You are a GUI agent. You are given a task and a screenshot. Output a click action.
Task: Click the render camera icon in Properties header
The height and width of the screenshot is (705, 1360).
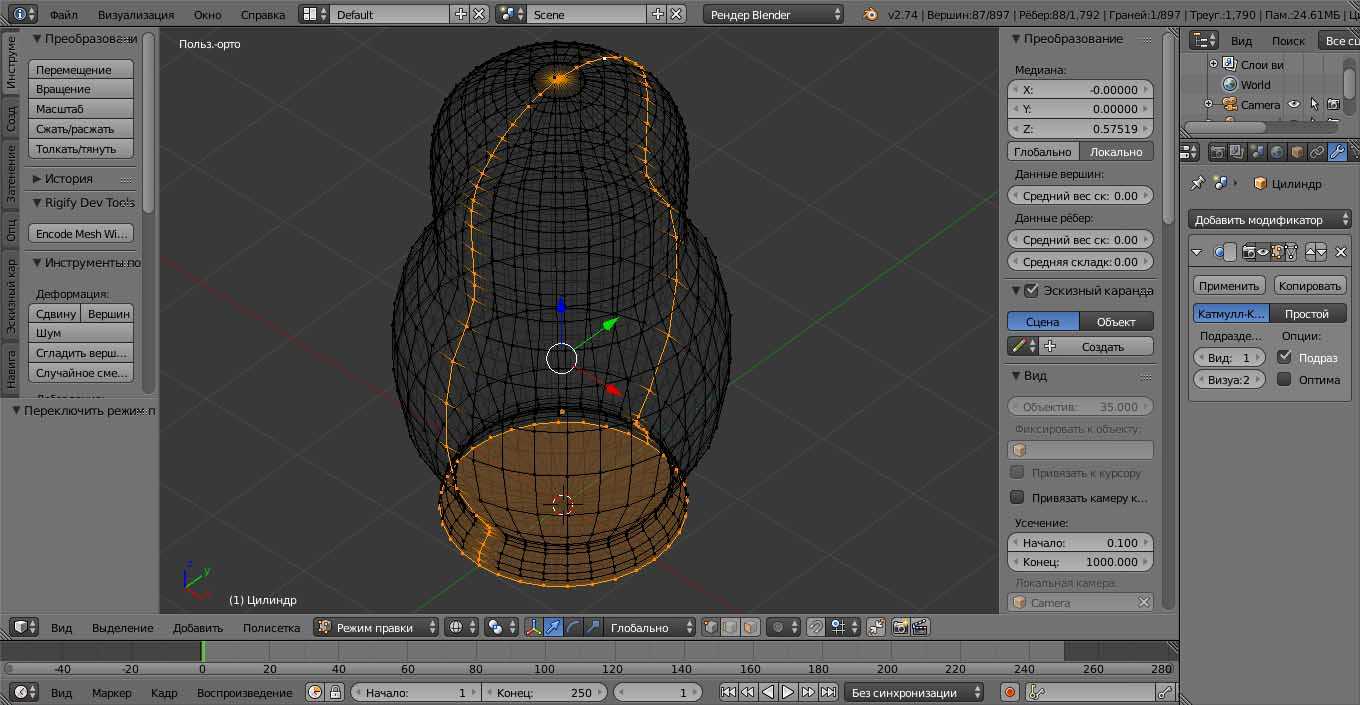coord(1217,152)
